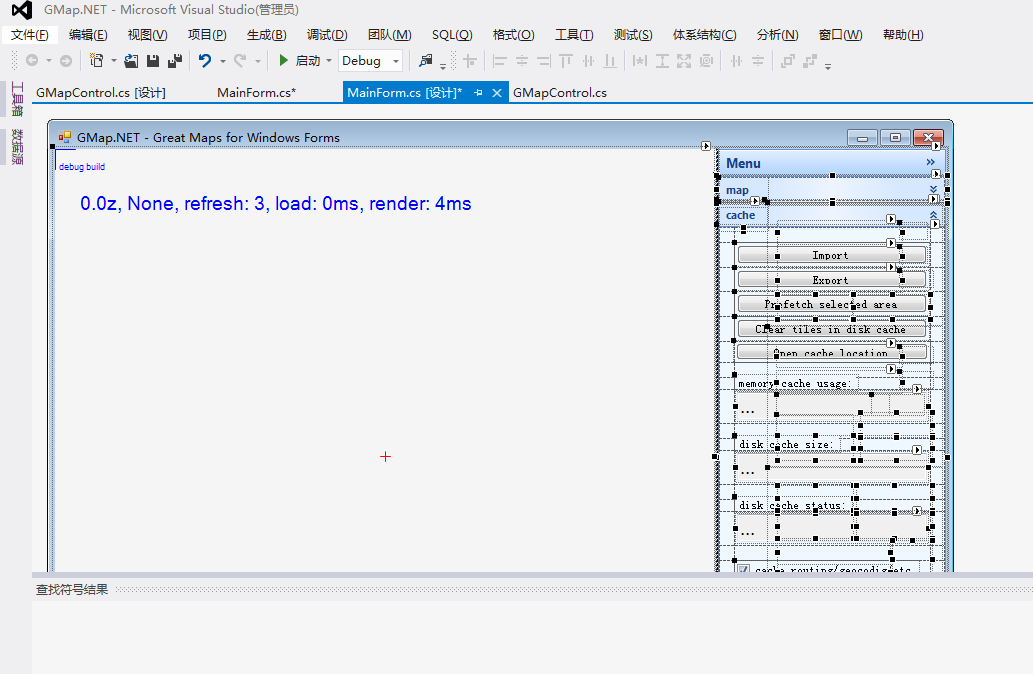1033x674 pixels.
Task: Open the 视图(V) menu
Action: point(148,35)
